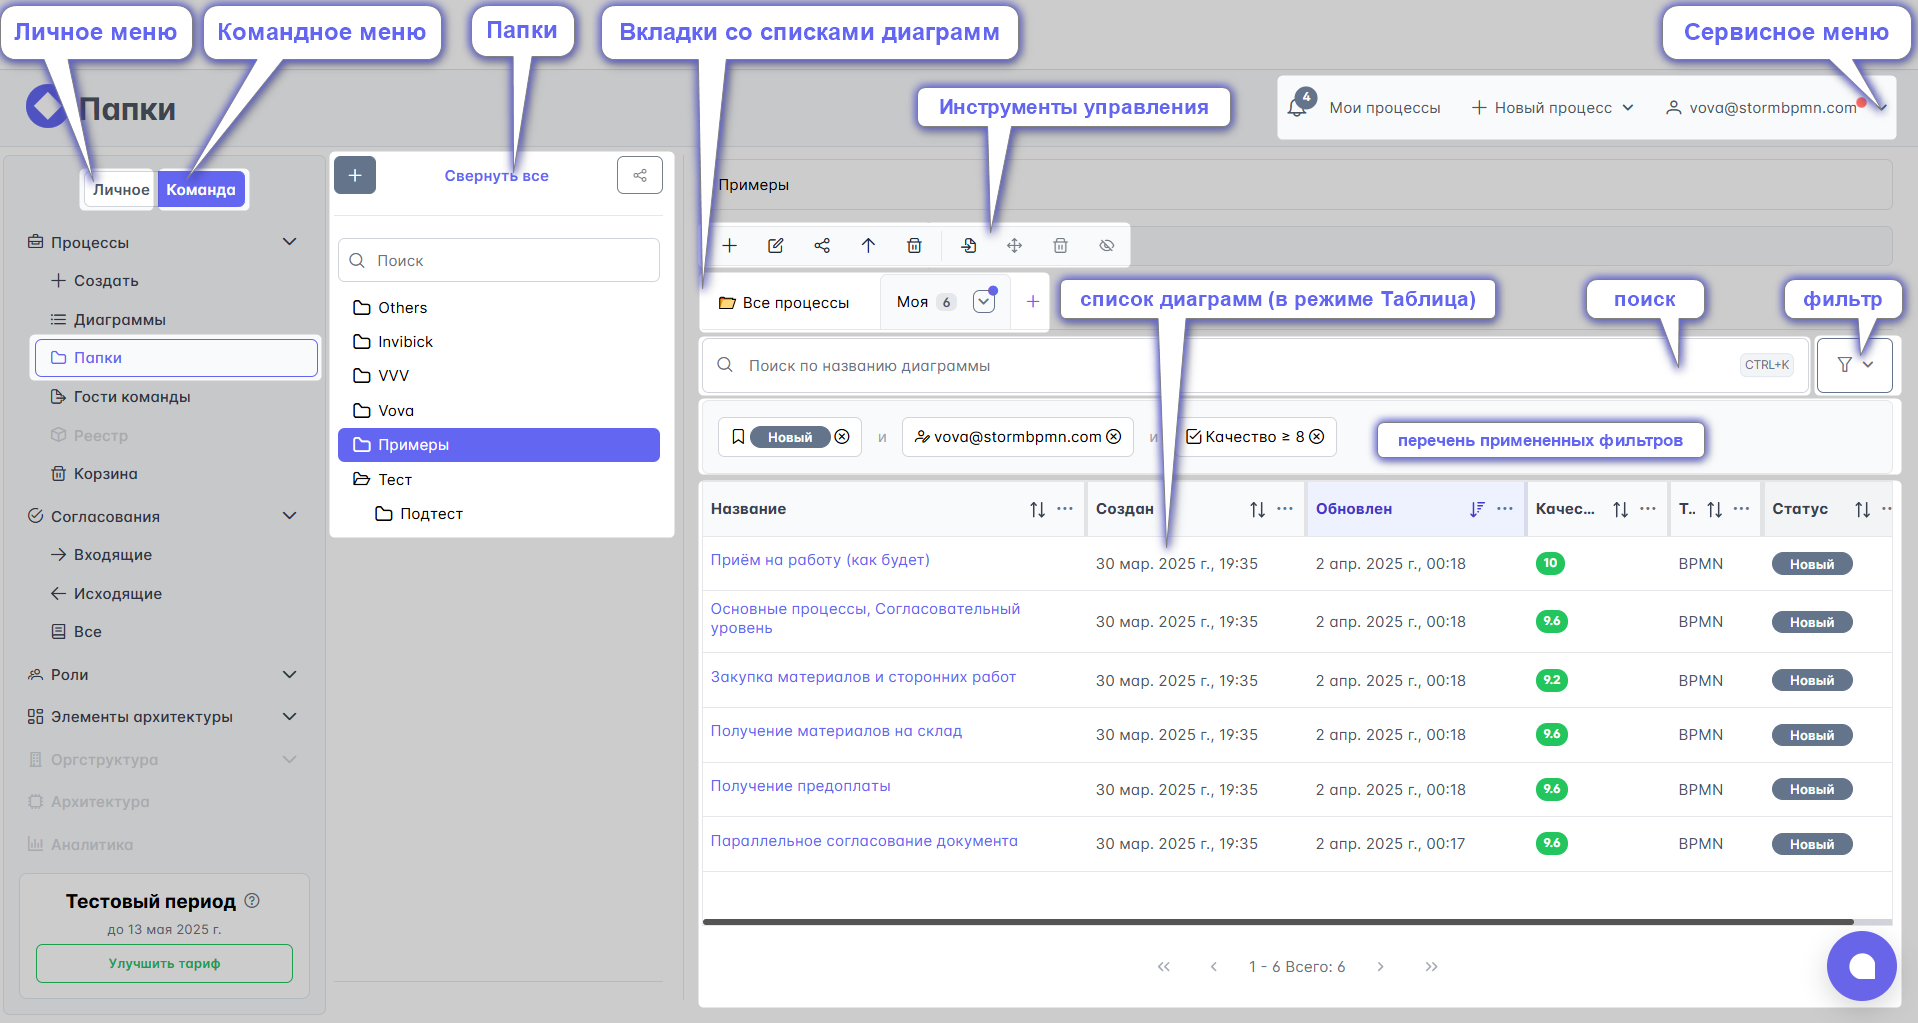Collapse the Процессы section
Screen dimensions: 1918x1023
pyautogui.click(x=290, y=242)
